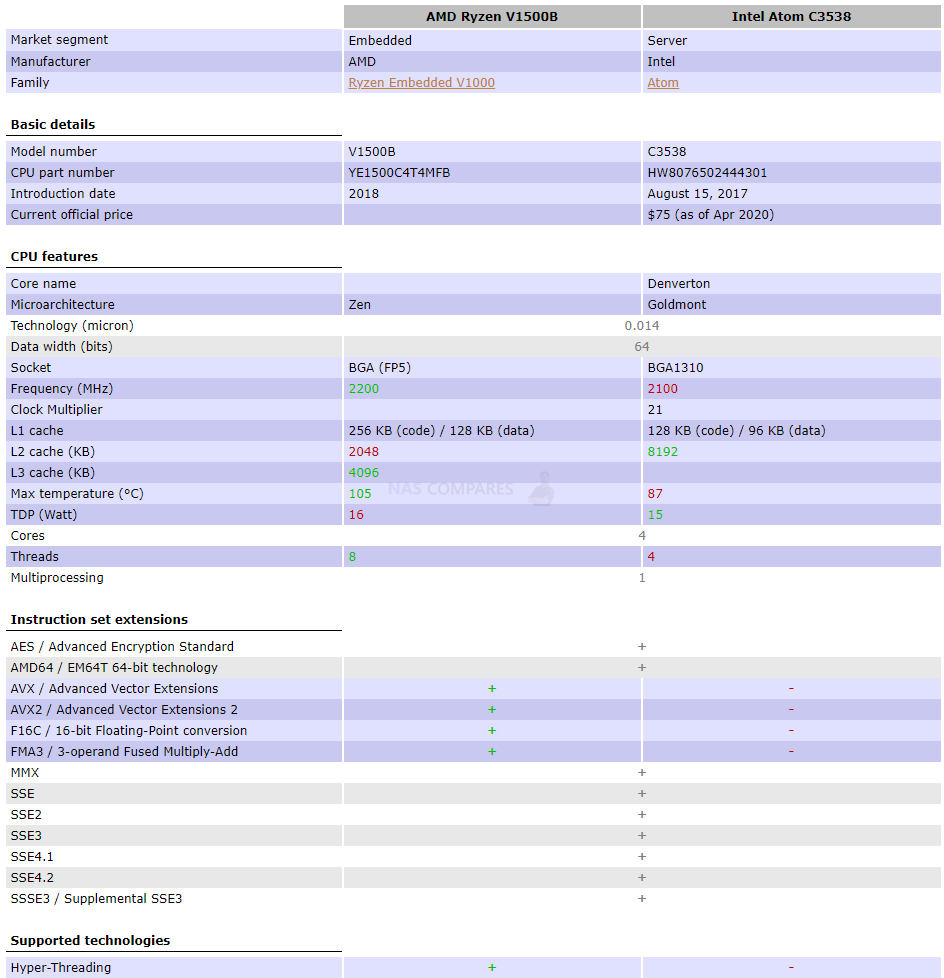This screenshot has height=978, width=944.
Task: Click the plus sign in SSE3 row
Action: (641, 836)
